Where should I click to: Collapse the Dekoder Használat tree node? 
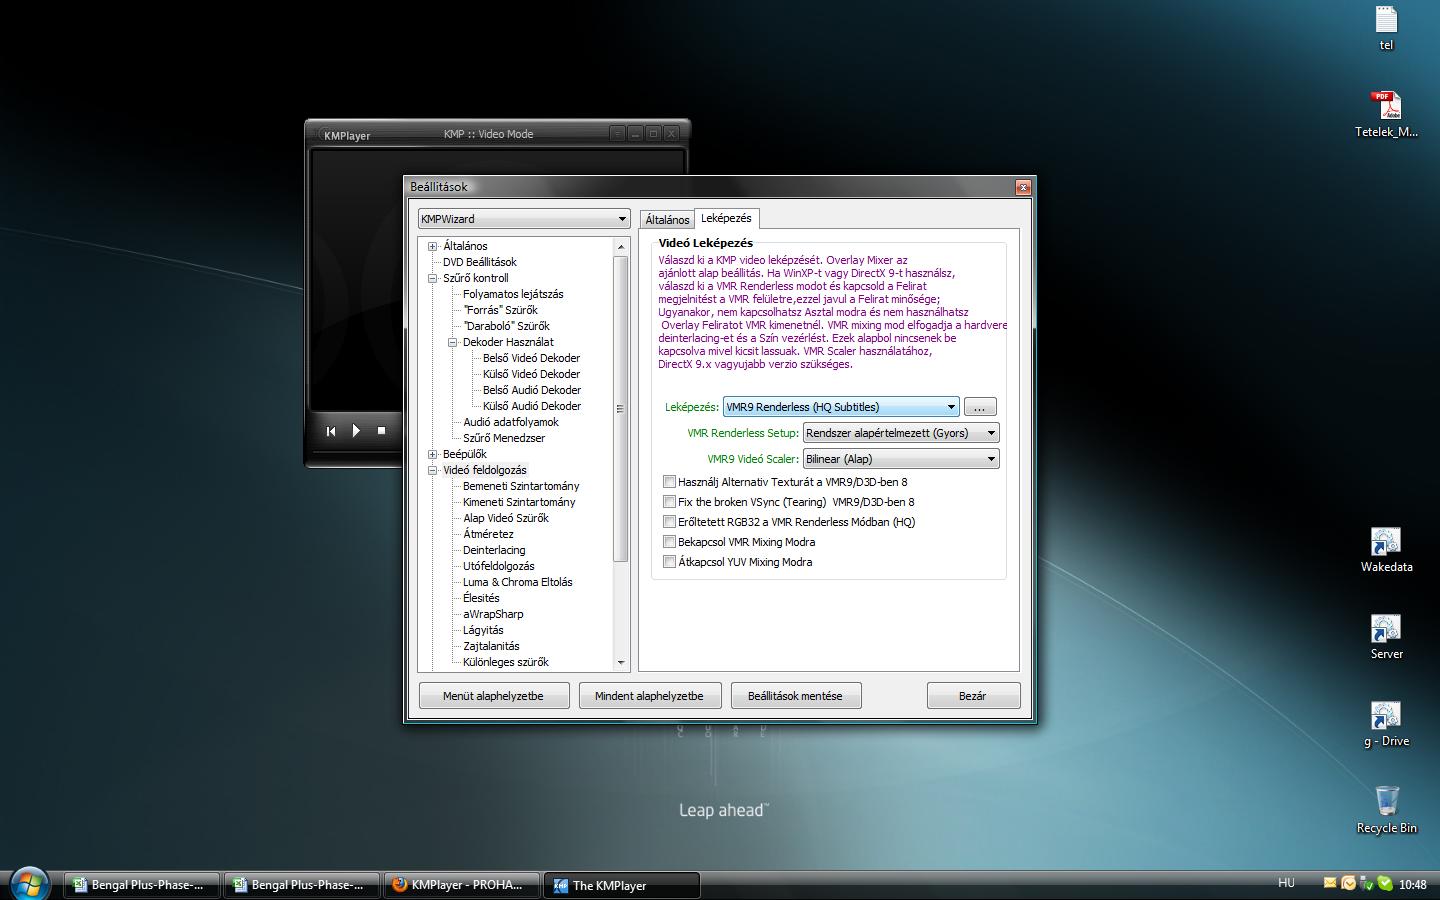(x=453, y=342)
